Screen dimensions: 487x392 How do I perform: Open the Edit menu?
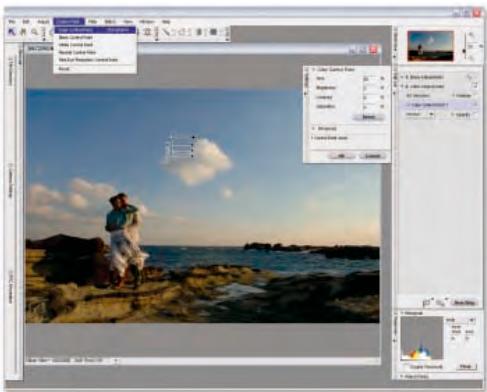(x=26, y=21)
